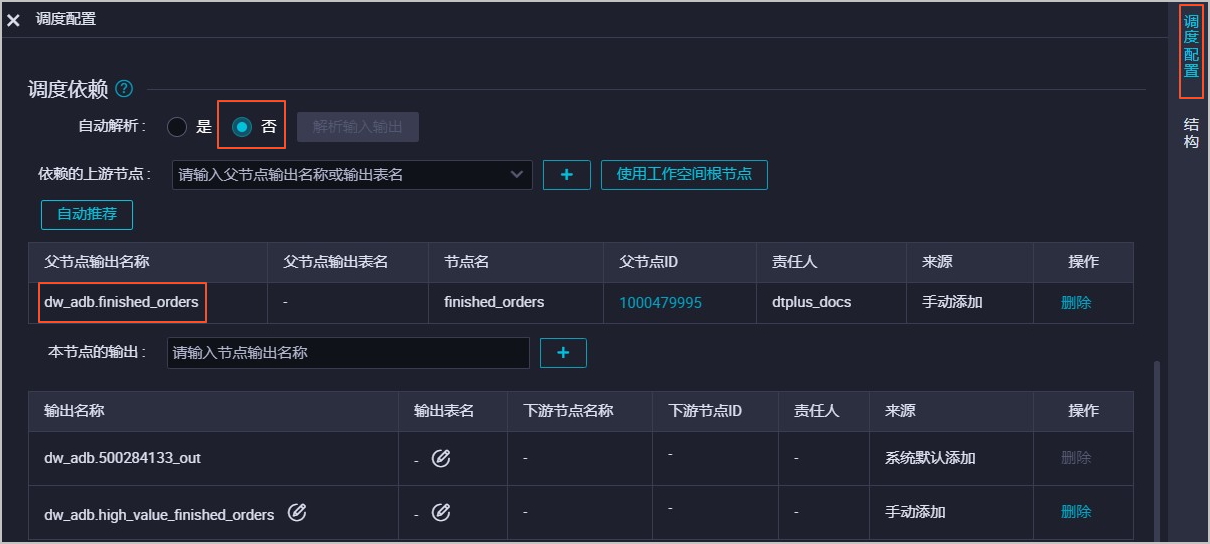Image resolution: width=1210 pixels, height=544 pixels.
Task: Select the finished_orders node name cell
Action: [x=494, y=302]
